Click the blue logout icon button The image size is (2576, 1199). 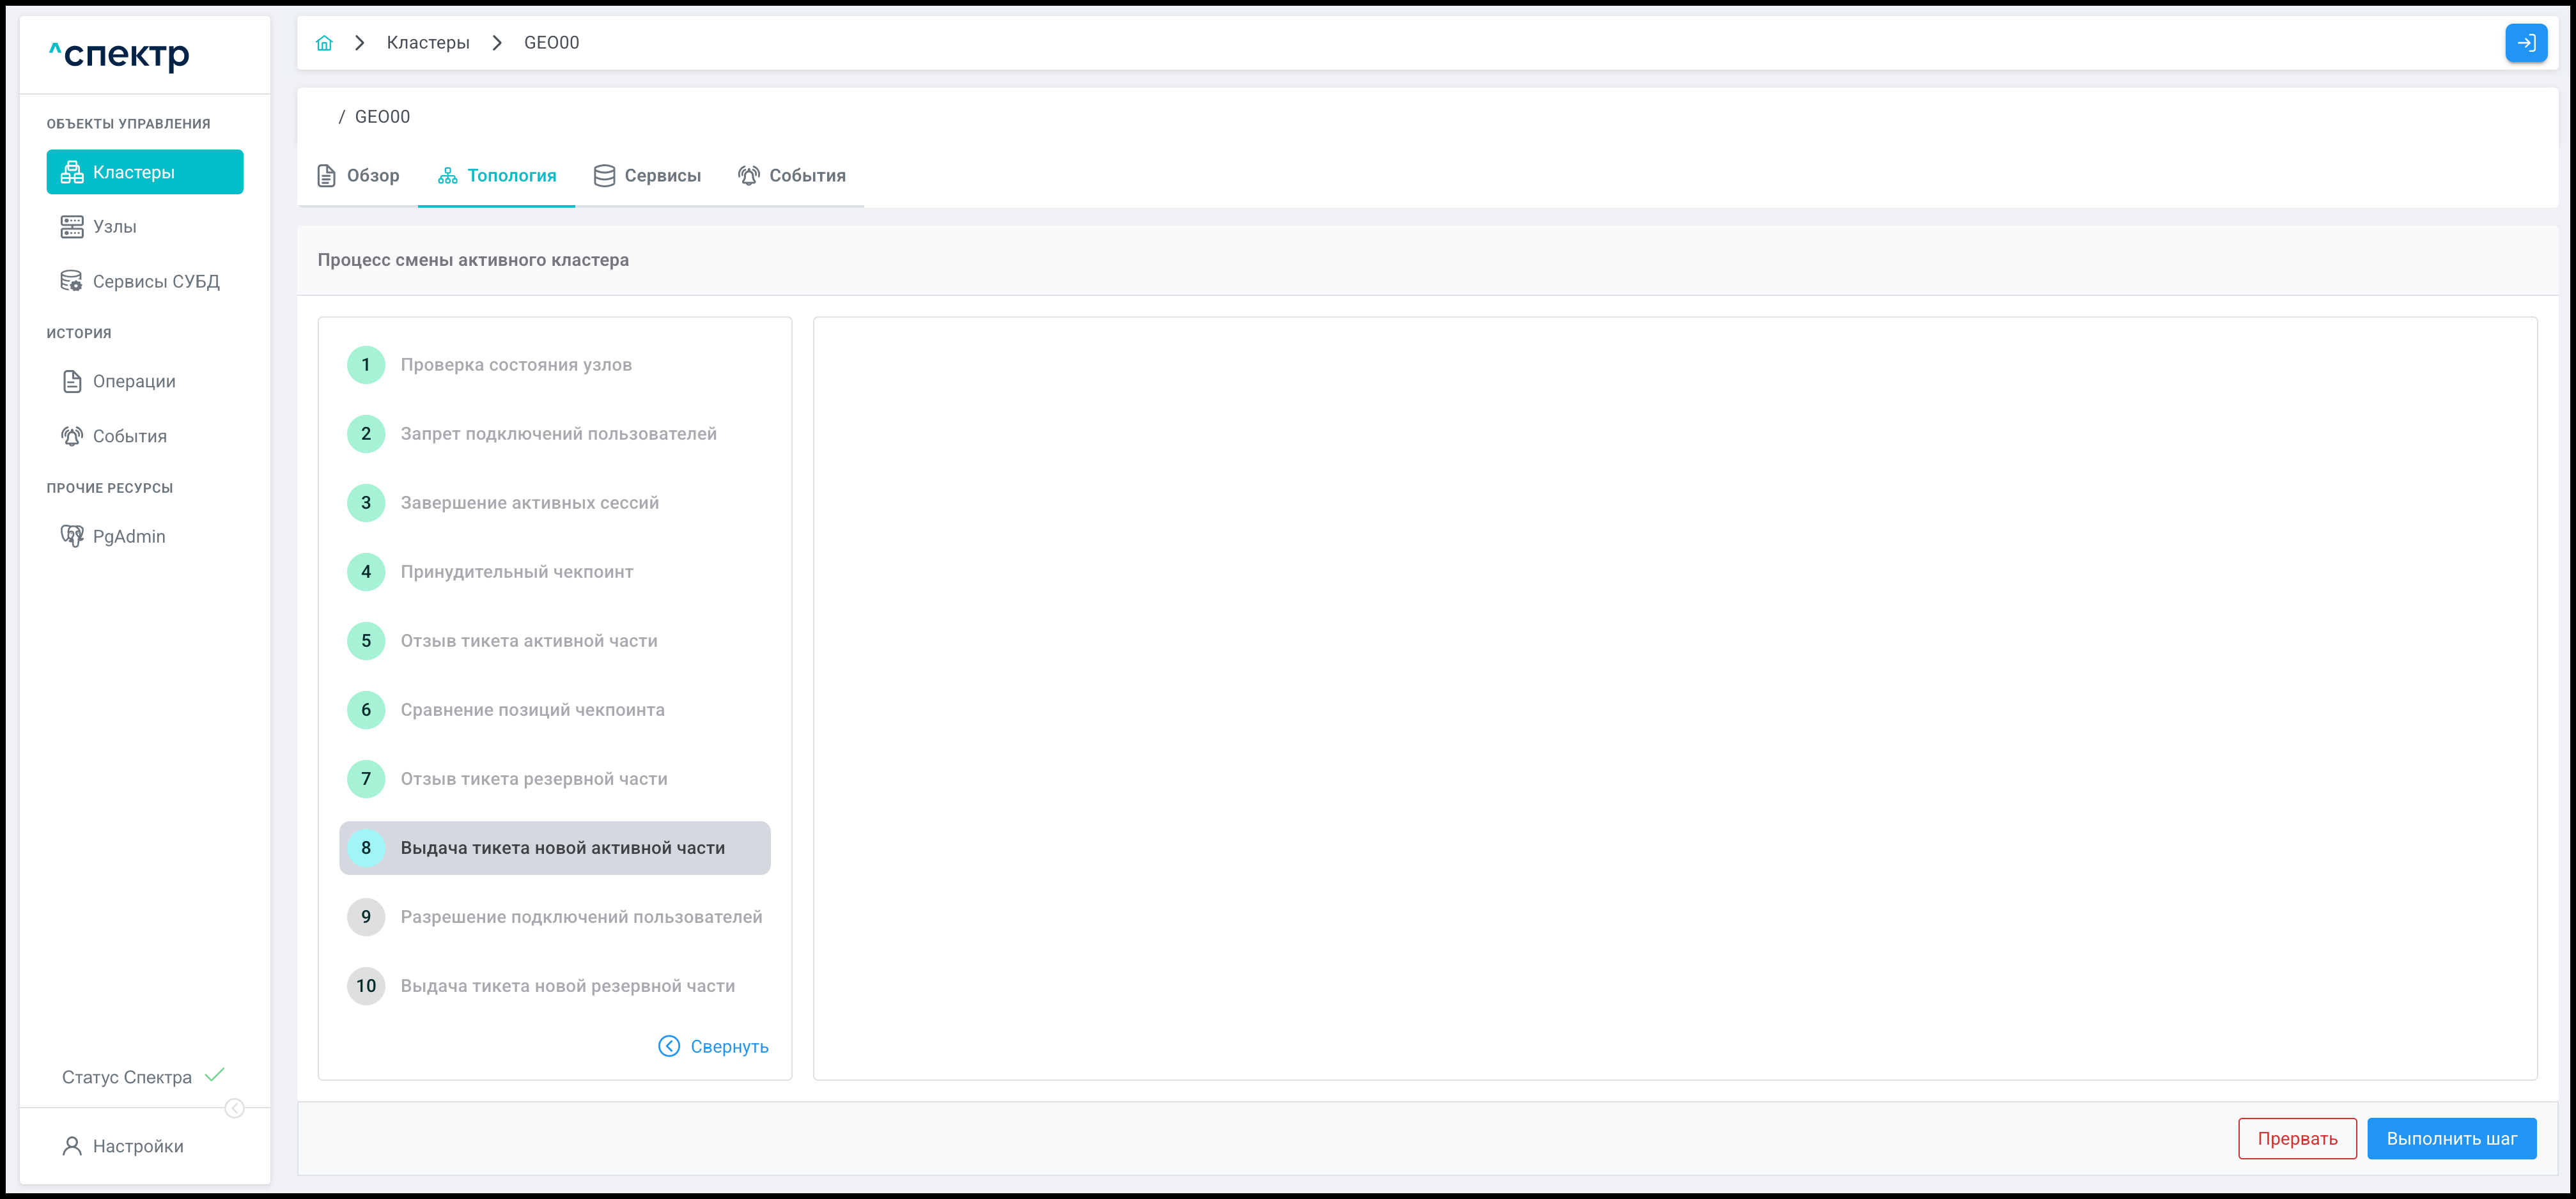coord(2525,43)
